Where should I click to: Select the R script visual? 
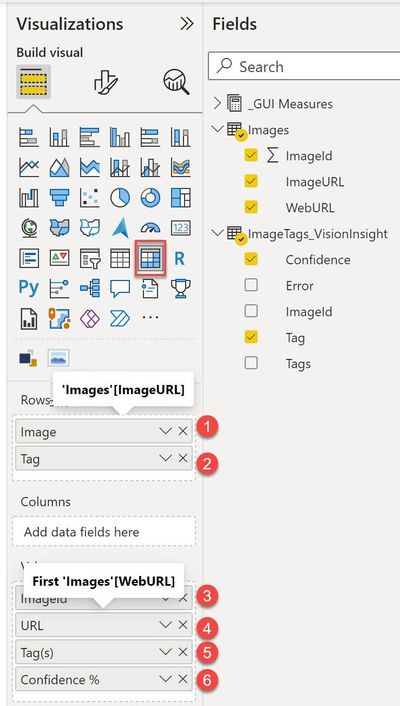[180, 258]
